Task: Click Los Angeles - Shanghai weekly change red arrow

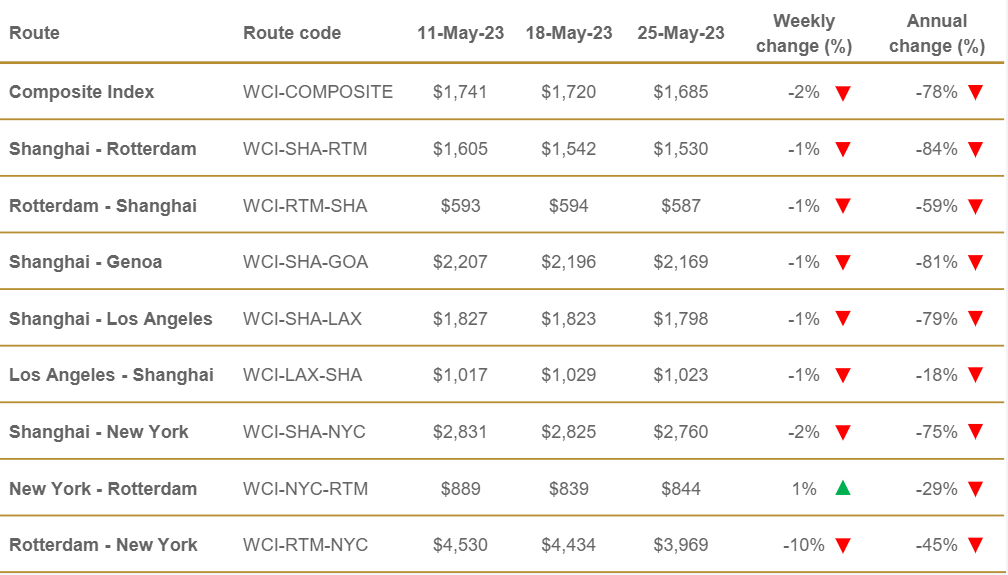Action: (x=843, y=376)
